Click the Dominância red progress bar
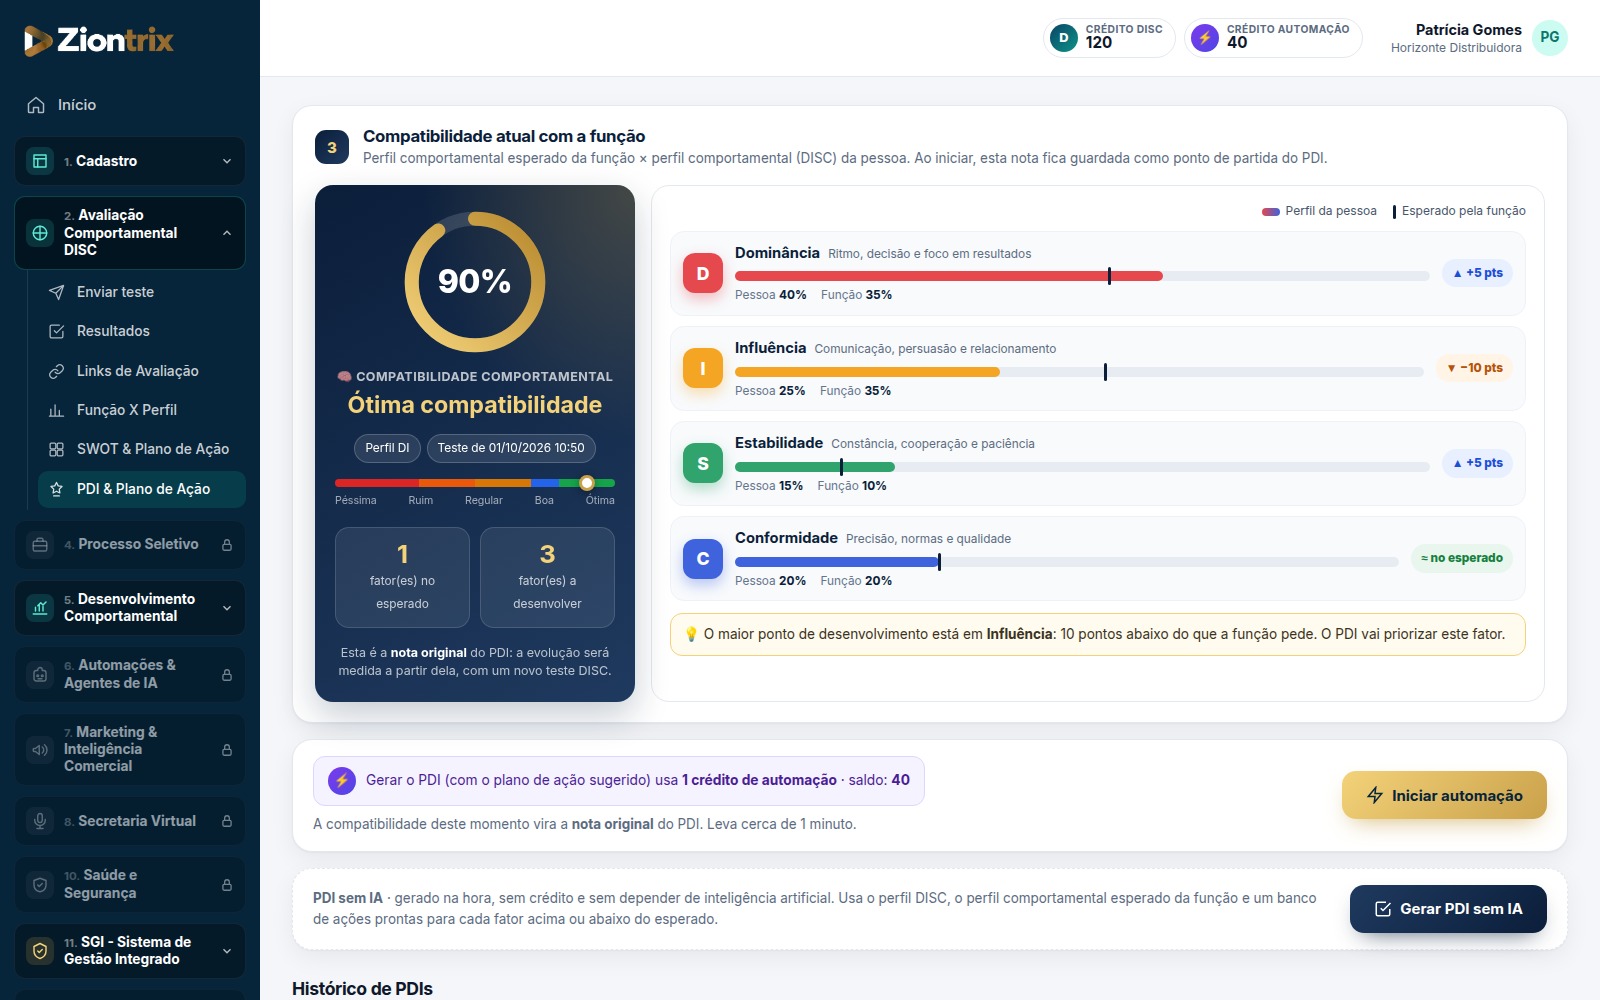 point(948,276)
